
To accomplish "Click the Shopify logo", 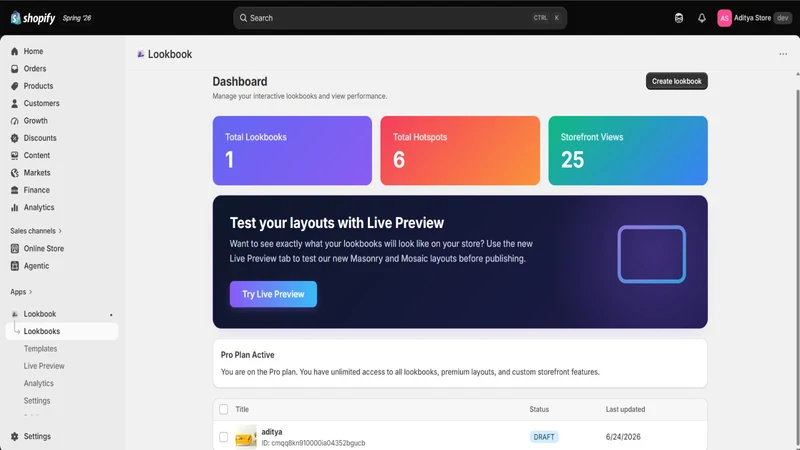I will (33, 18).
